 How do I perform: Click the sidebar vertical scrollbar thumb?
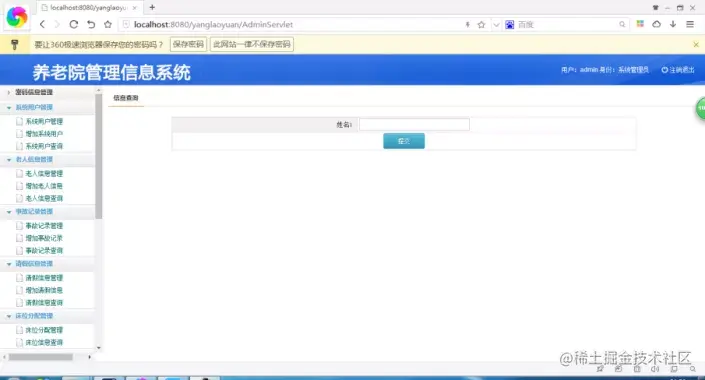(98, 156)
